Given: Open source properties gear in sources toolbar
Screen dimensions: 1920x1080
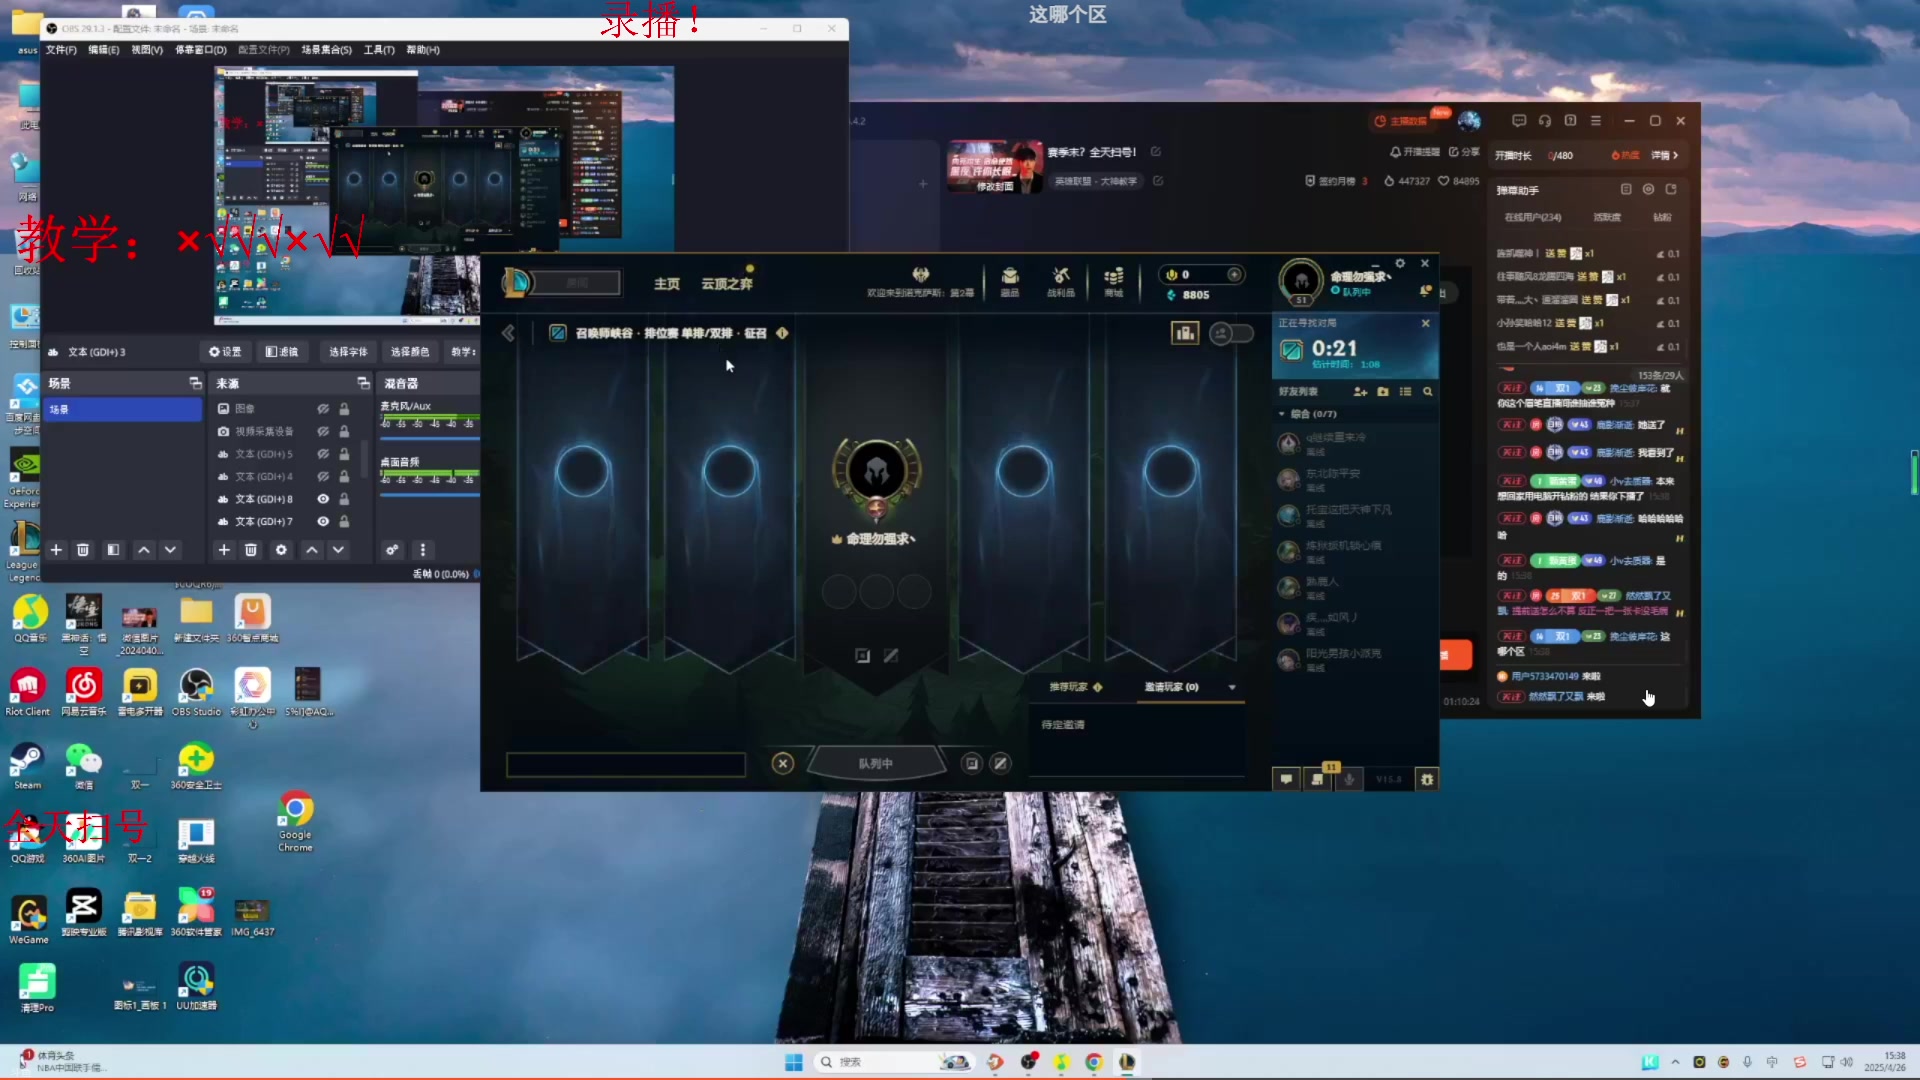Looking at the screenshot, I should coord(281,550).
